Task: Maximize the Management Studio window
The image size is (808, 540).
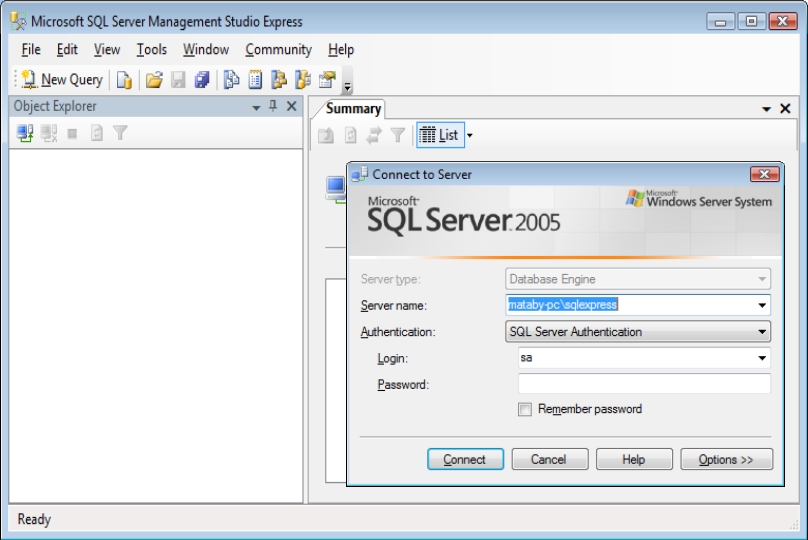Action: pos(751,21)
